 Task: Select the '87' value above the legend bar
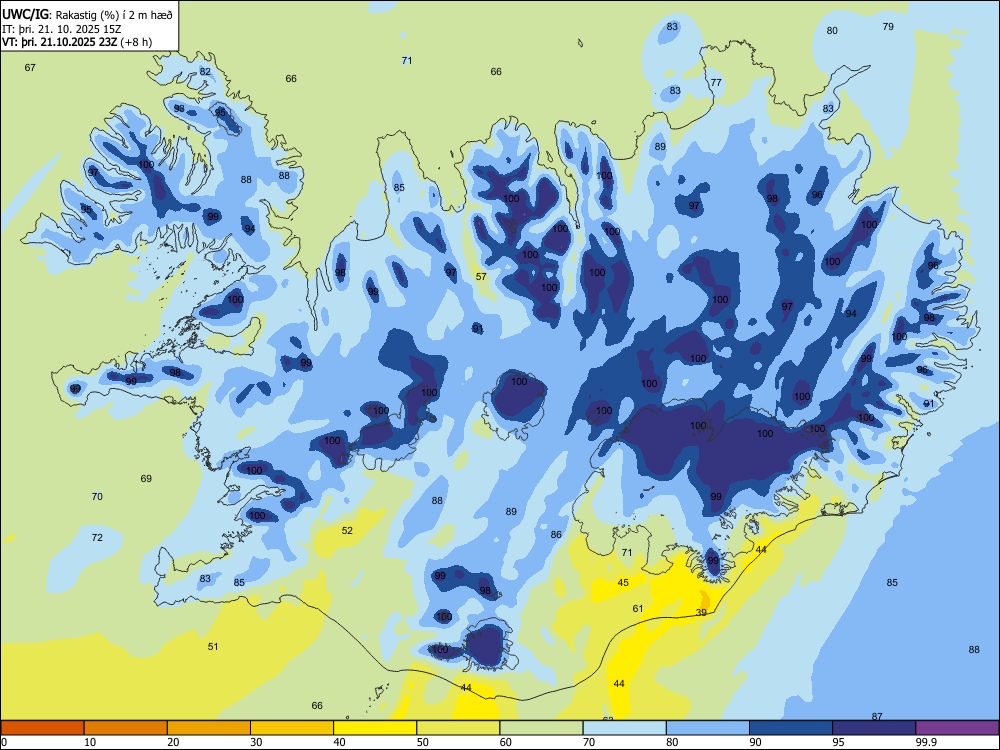pyautogui.click(x=877, y=716)
